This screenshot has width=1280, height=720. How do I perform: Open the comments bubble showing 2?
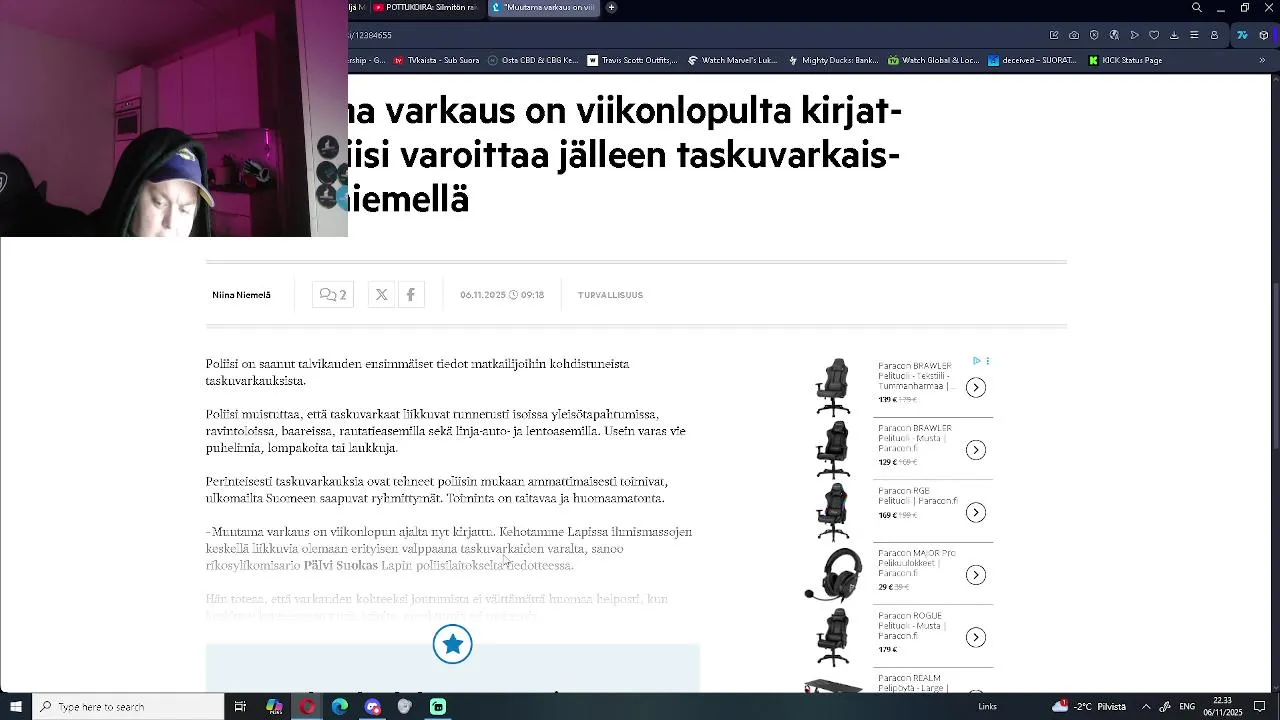333,295
